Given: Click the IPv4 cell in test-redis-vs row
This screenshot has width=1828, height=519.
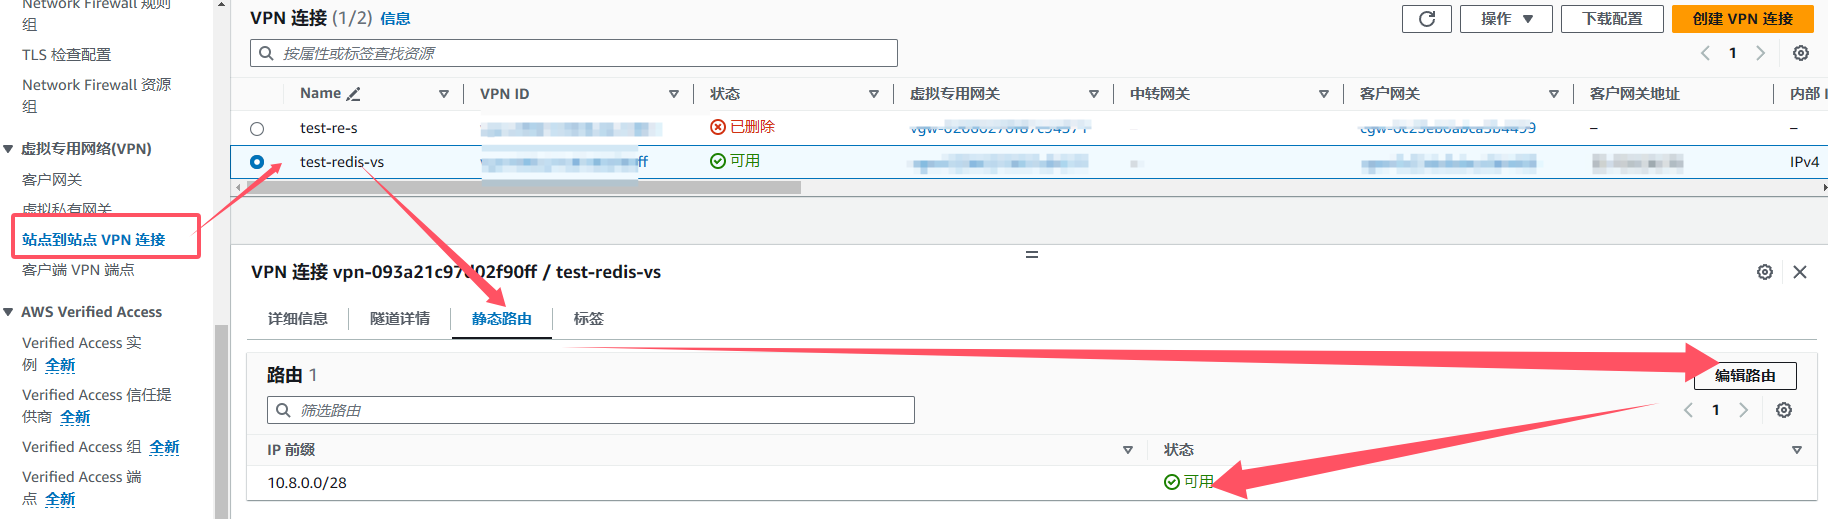Looking at the screenshot, I should 1804,162.
